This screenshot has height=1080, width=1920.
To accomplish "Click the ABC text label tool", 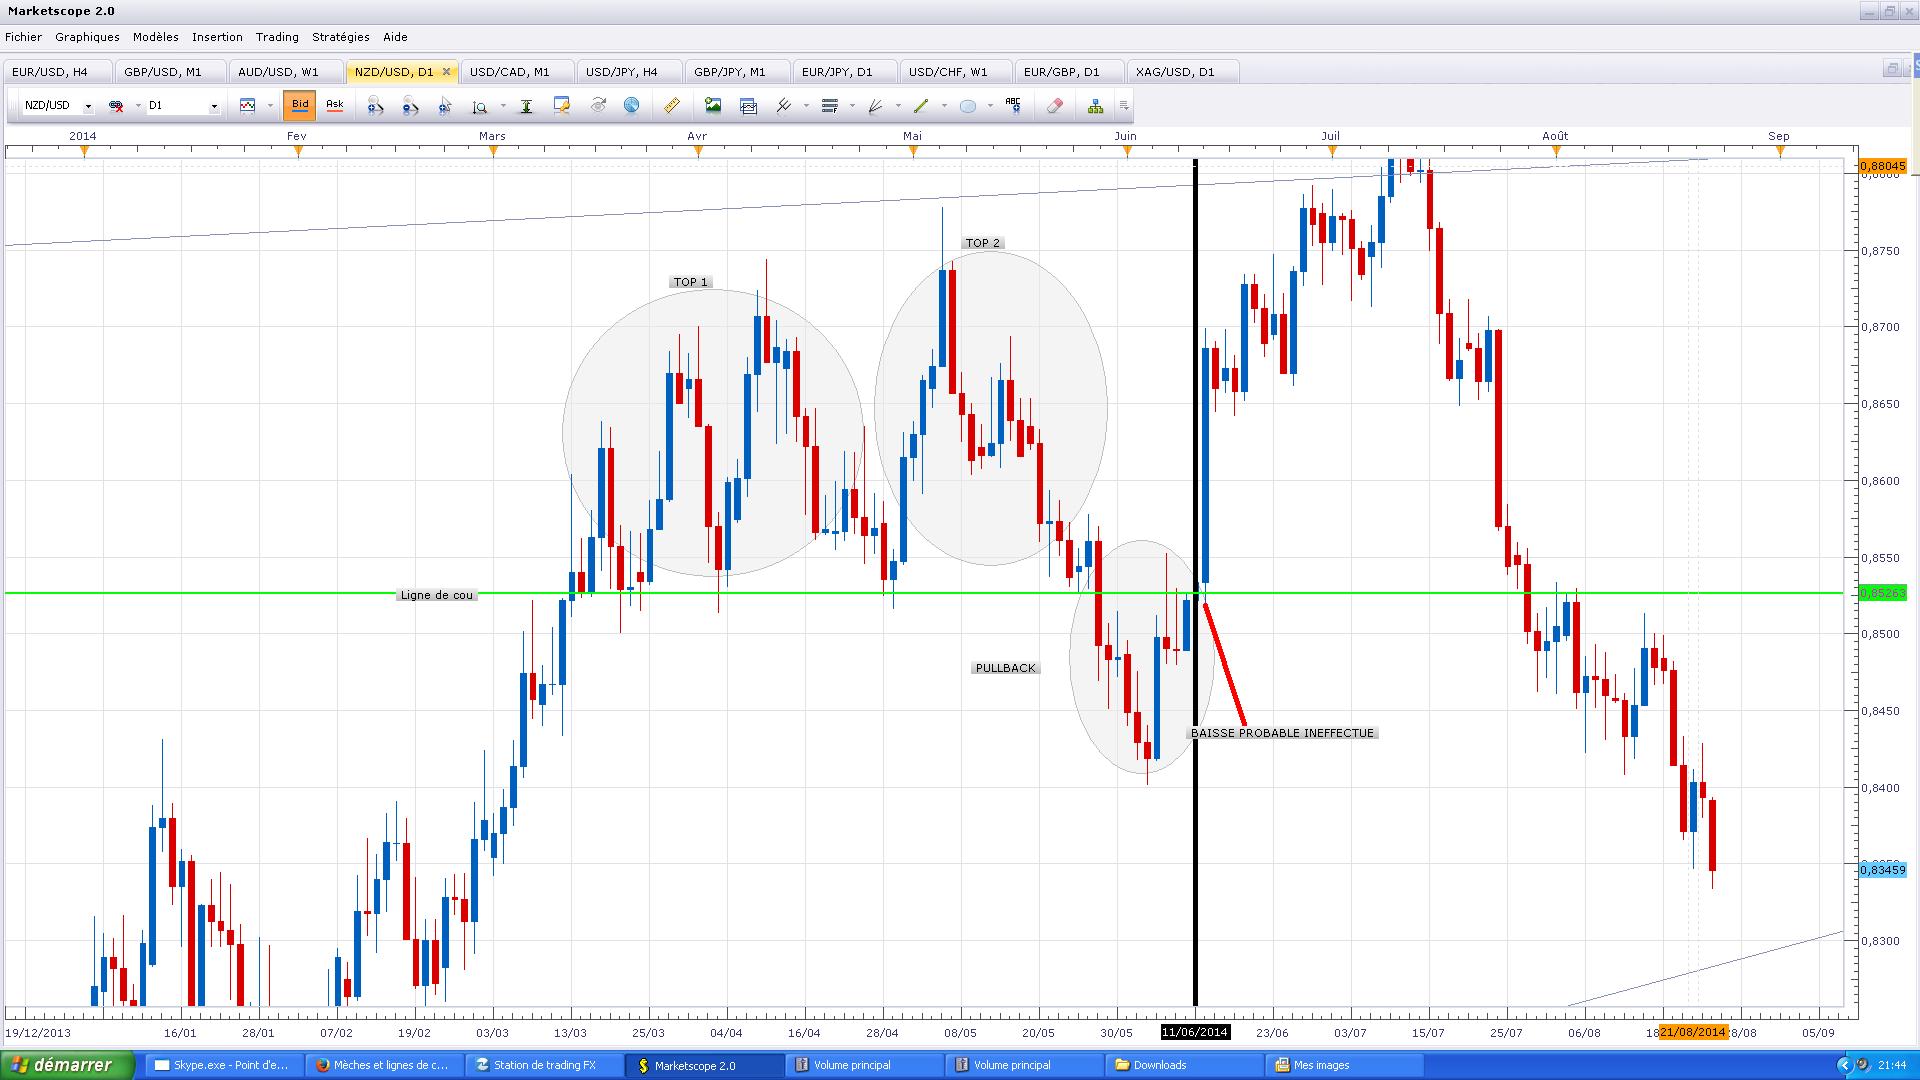I will 1013,105.
